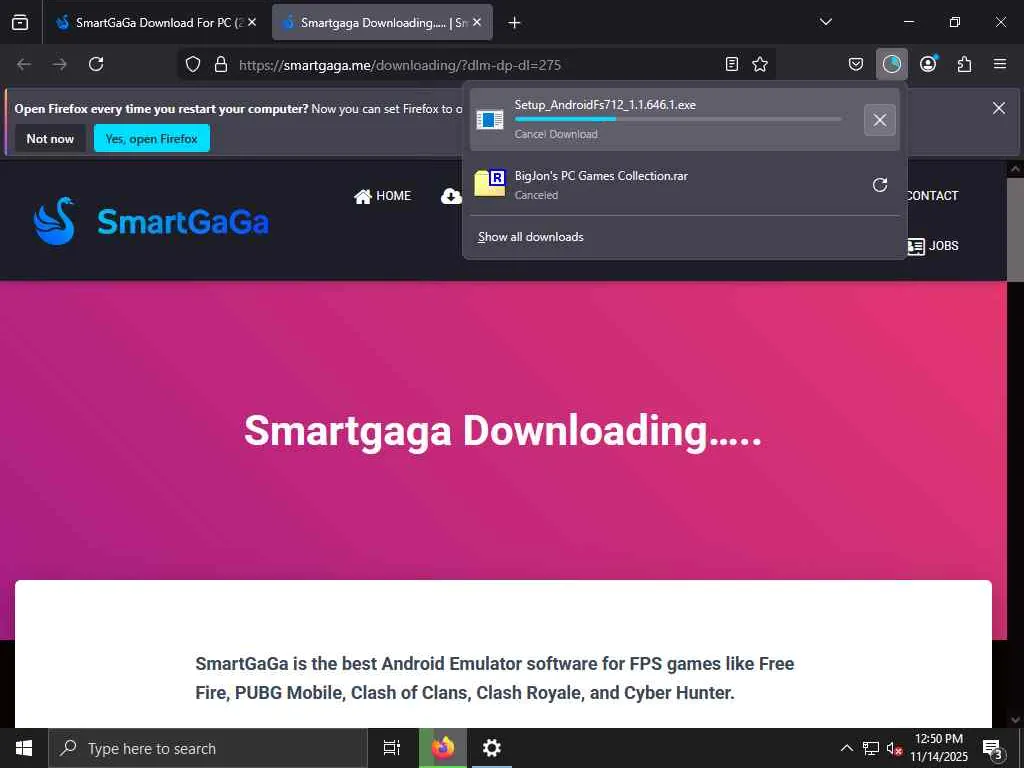Open the JOBS menu item
Image resolution: width=1024 pixels, height=768 pixels.
tap(933, 246)
